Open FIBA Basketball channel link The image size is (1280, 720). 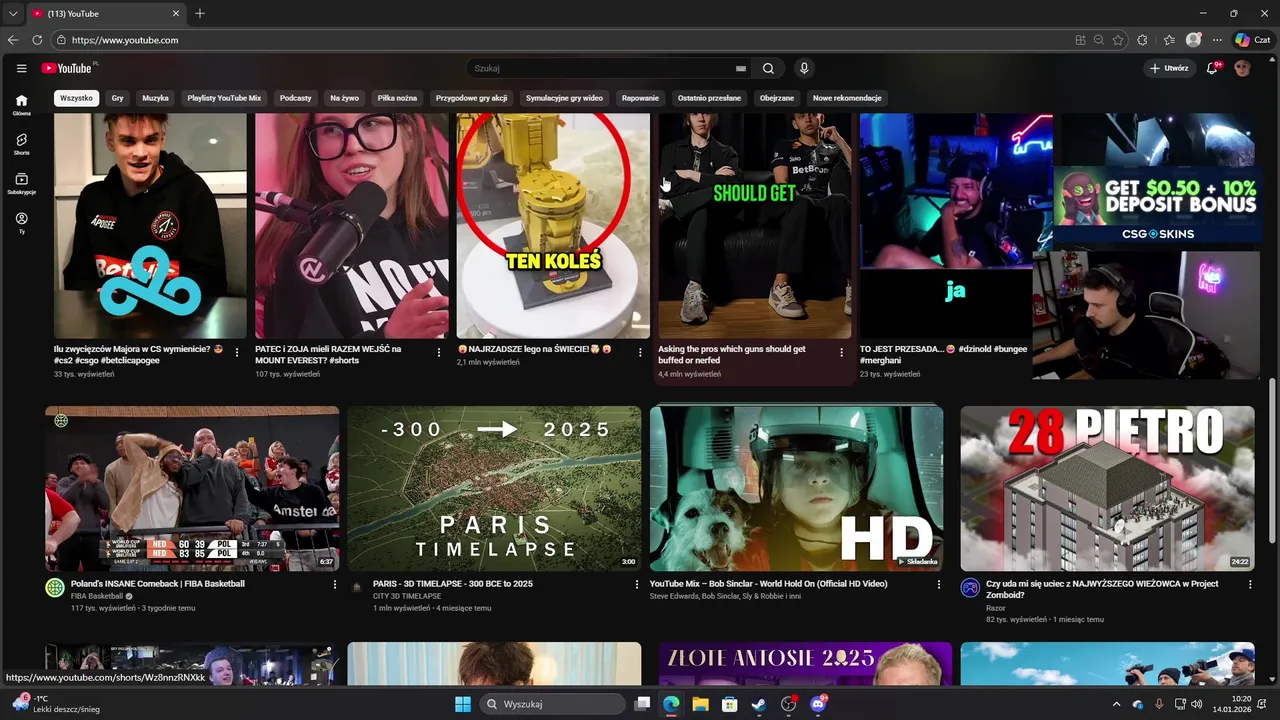click(97, 596)
